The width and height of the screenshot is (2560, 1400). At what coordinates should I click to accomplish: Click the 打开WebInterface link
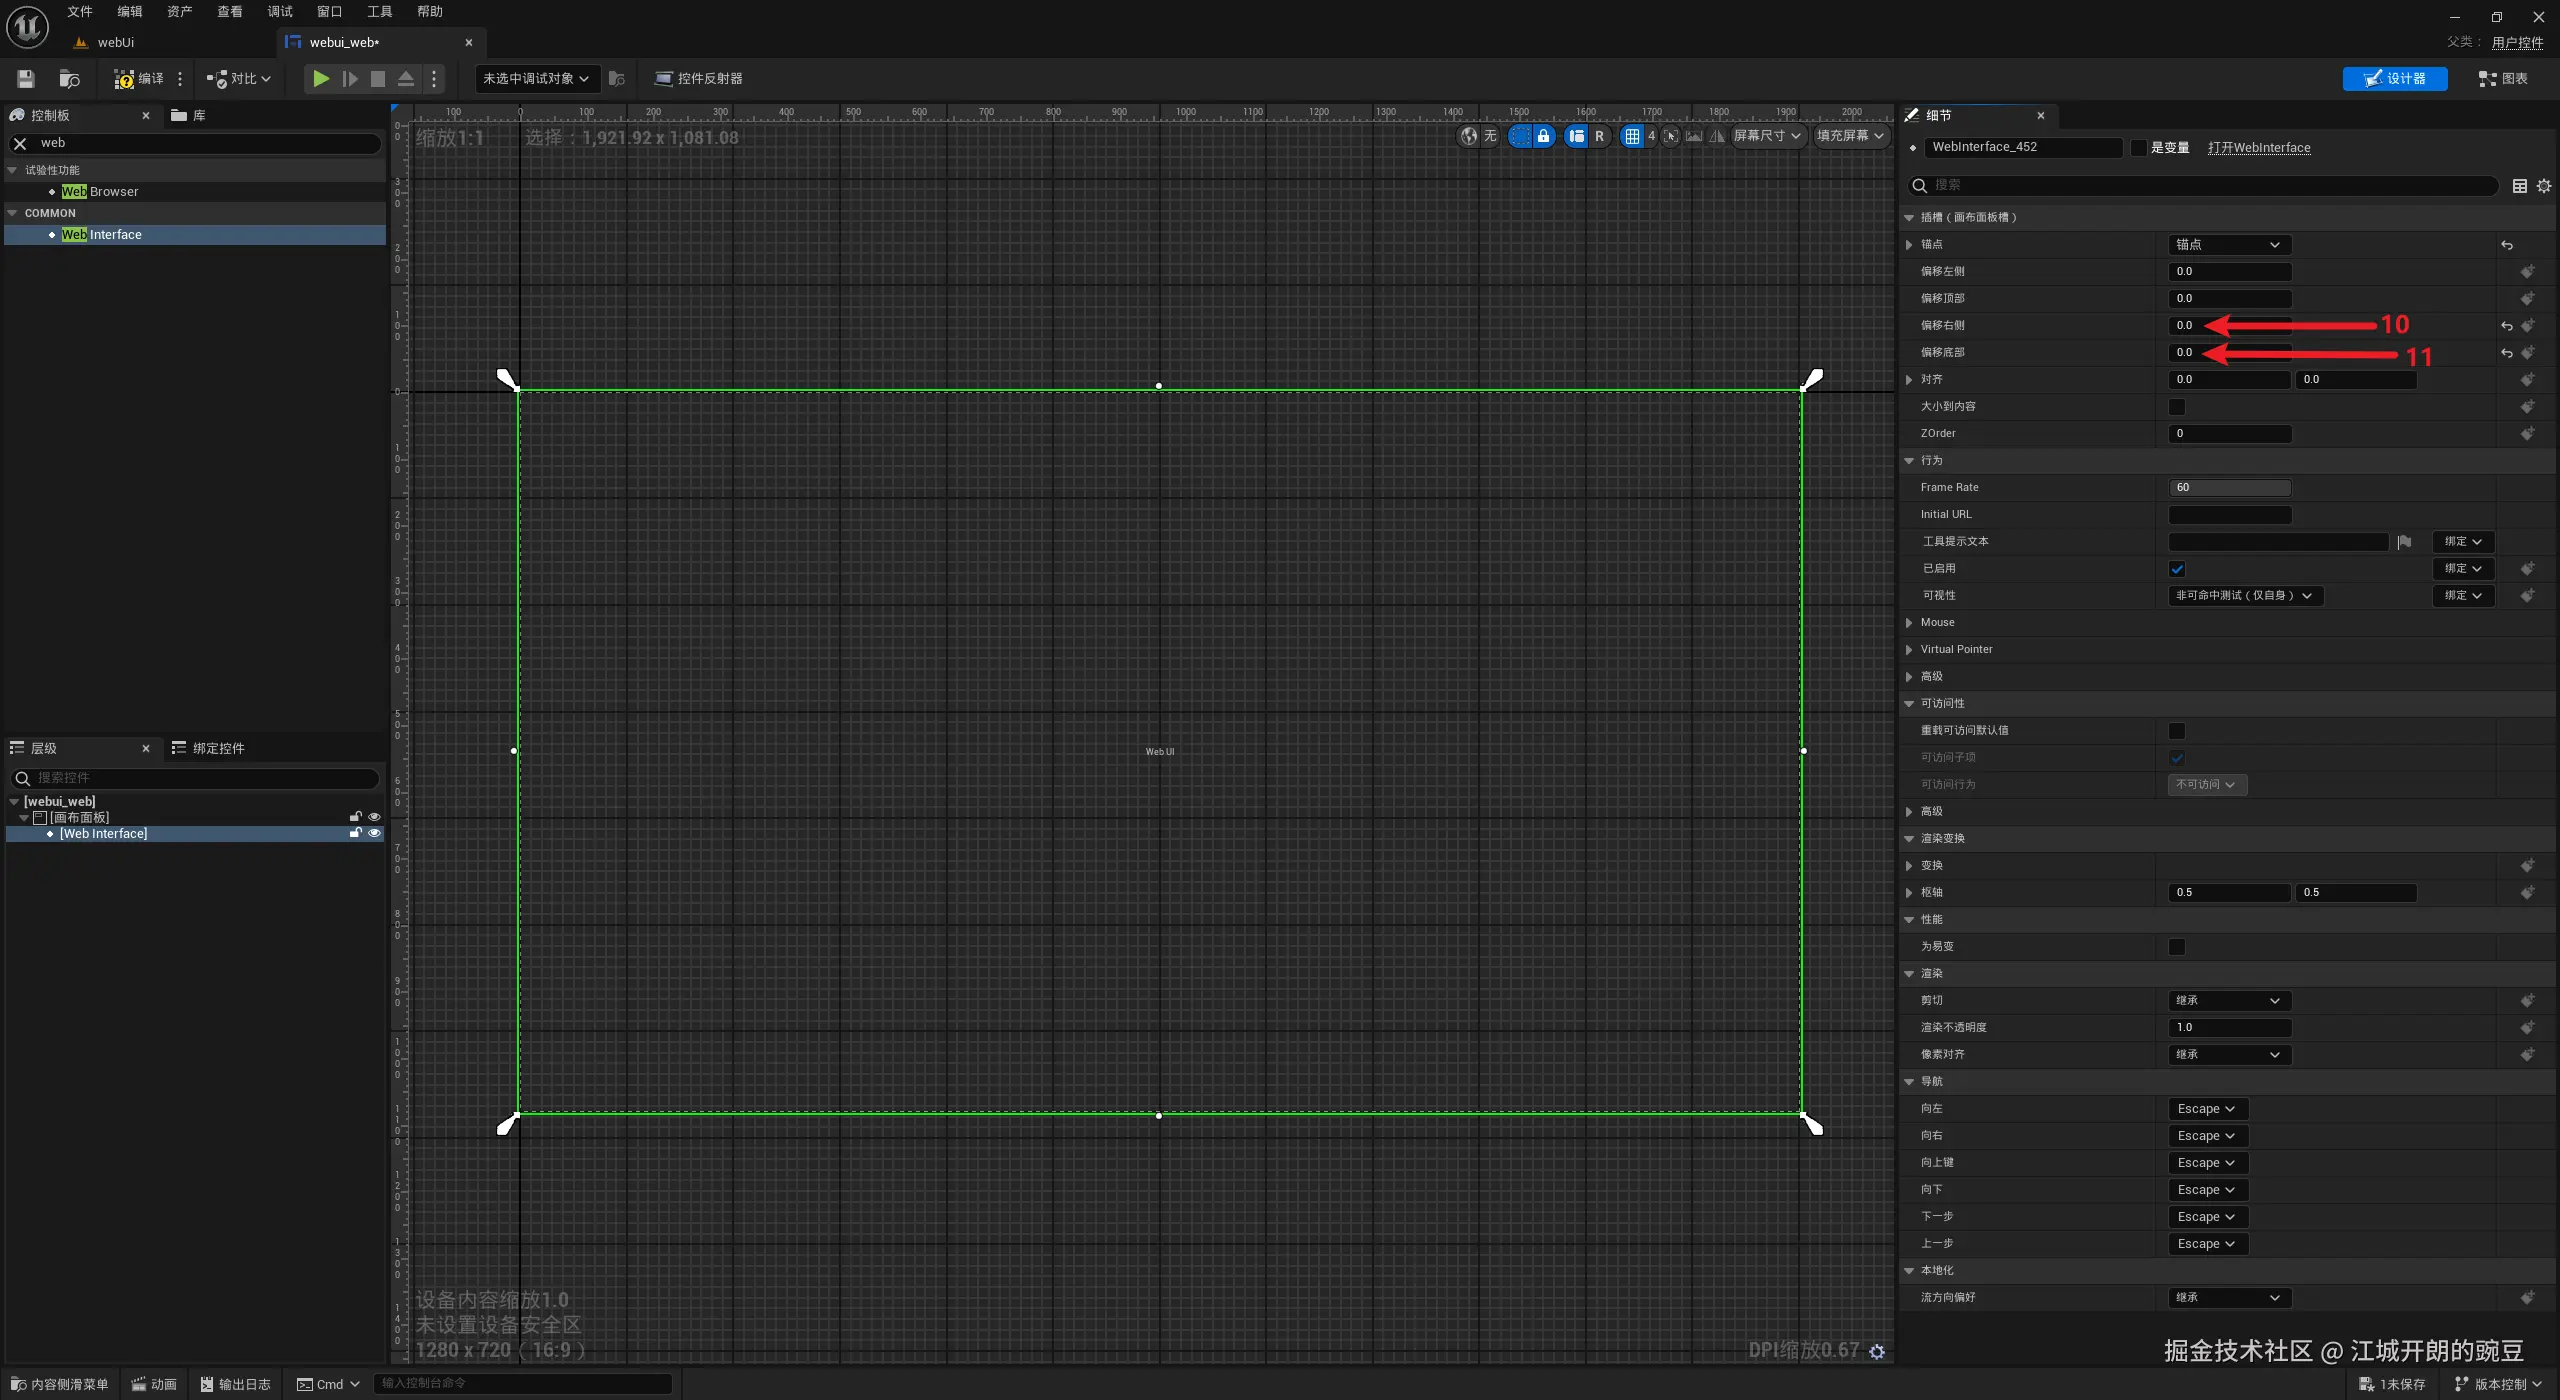point(2259,148)
